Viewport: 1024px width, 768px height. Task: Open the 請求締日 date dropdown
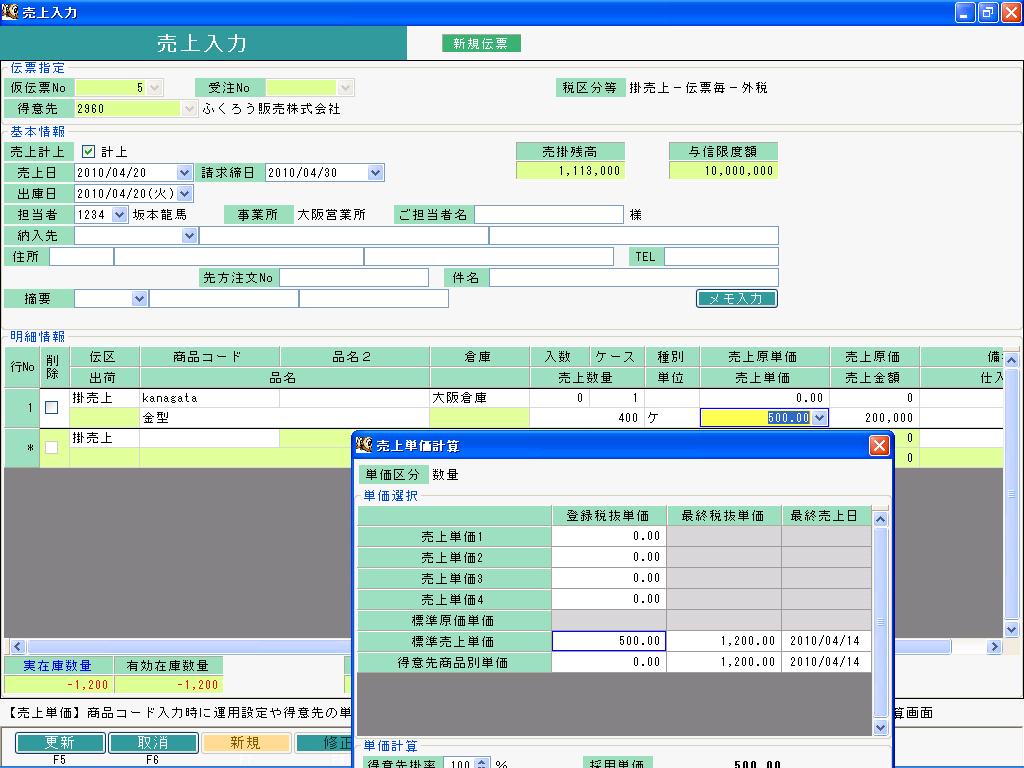[x=375, y=172]
